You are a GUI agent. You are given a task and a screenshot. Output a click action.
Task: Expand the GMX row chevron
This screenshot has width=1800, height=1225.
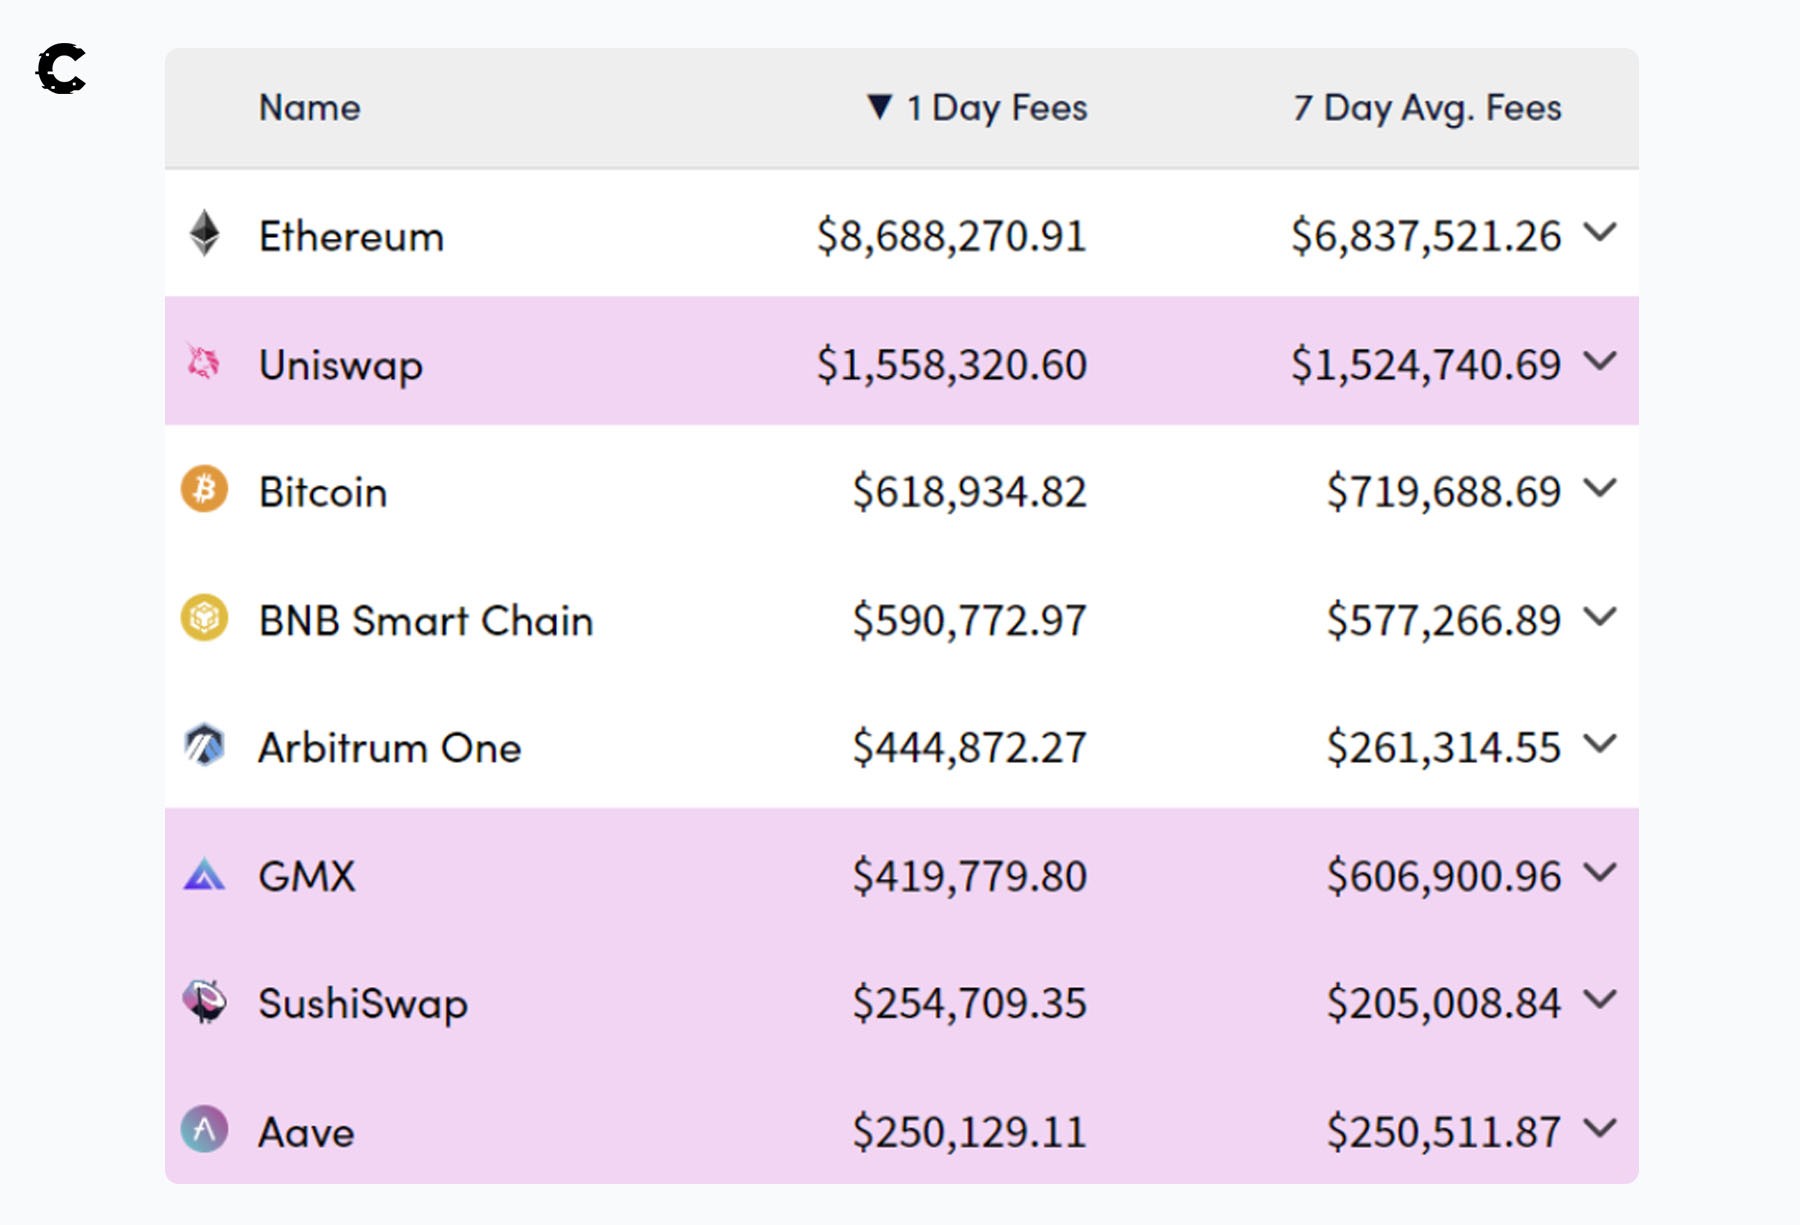[1600, 873]
